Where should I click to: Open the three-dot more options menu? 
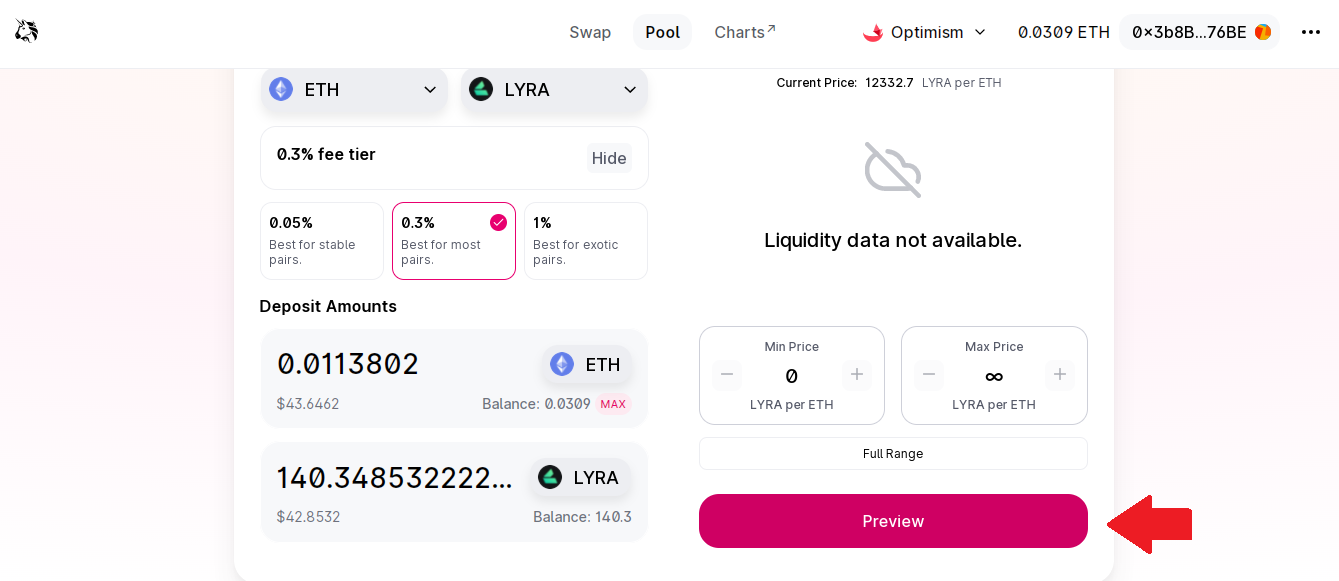pyautogui.click(x=1311, y=32)
